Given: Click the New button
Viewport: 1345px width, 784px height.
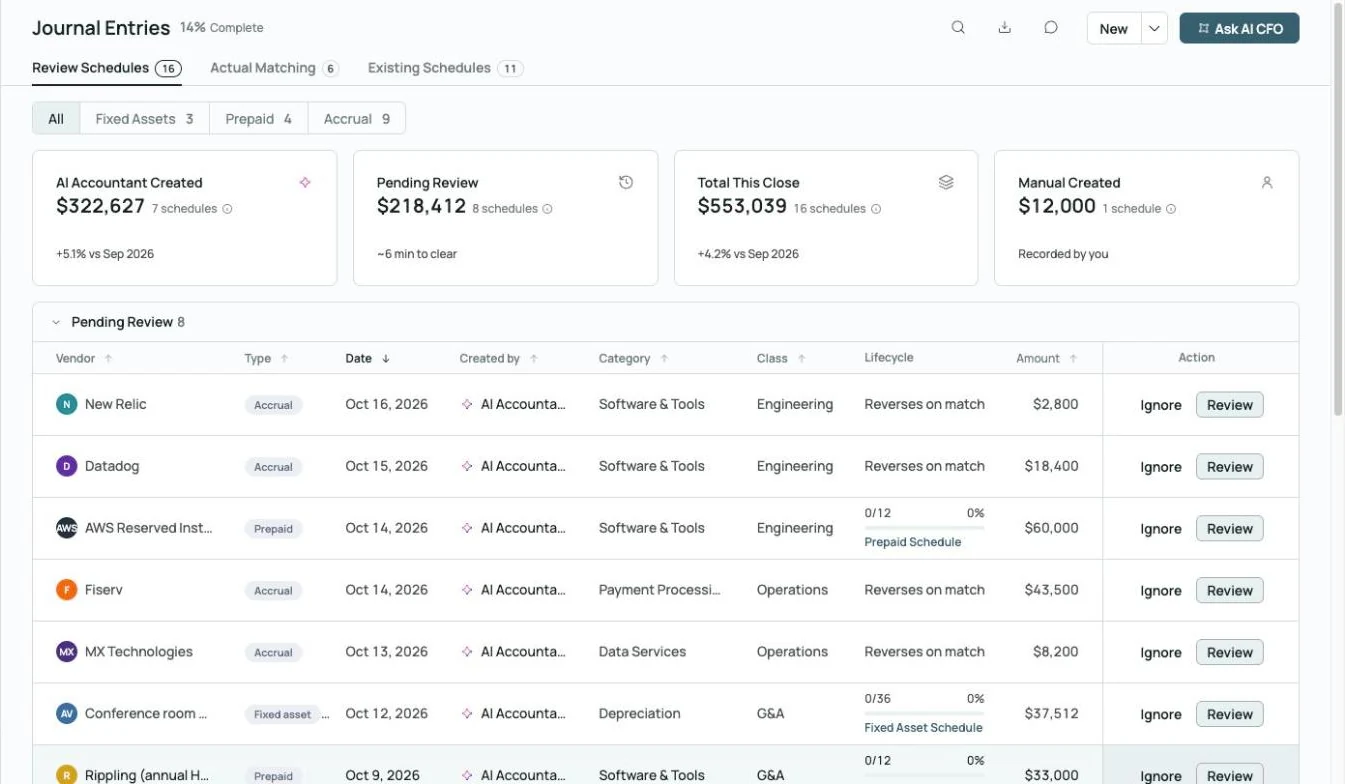Looking at the screenshot, I should point(1114,29).
